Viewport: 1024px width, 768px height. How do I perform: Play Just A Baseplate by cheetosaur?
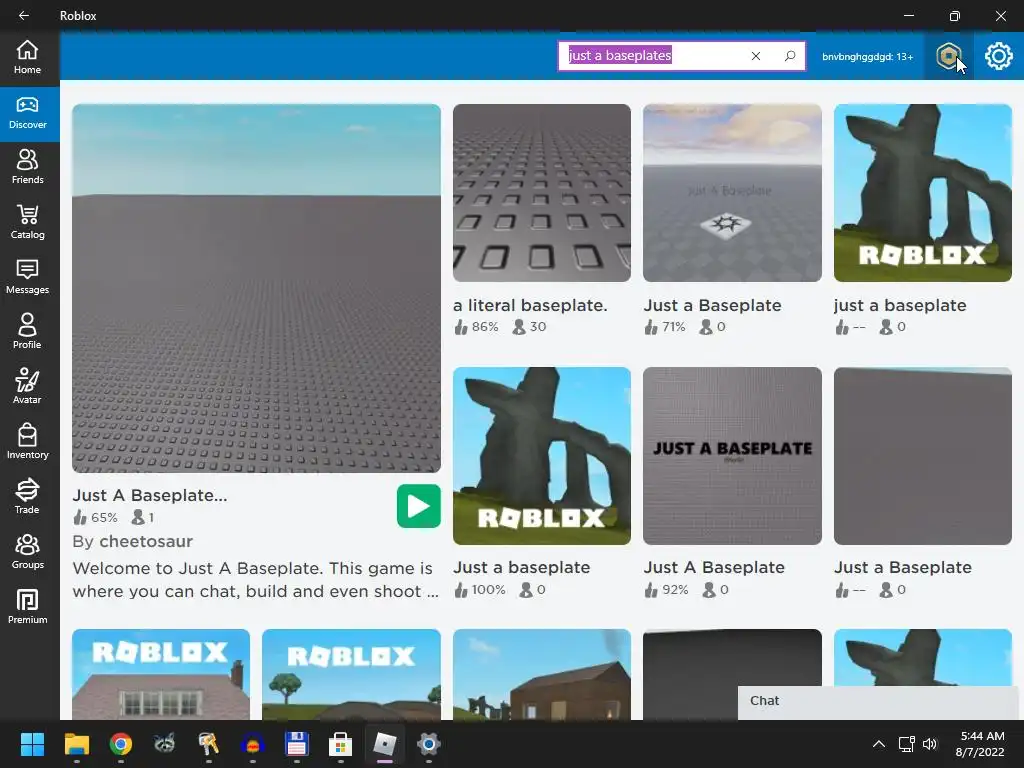coord(419,506)
